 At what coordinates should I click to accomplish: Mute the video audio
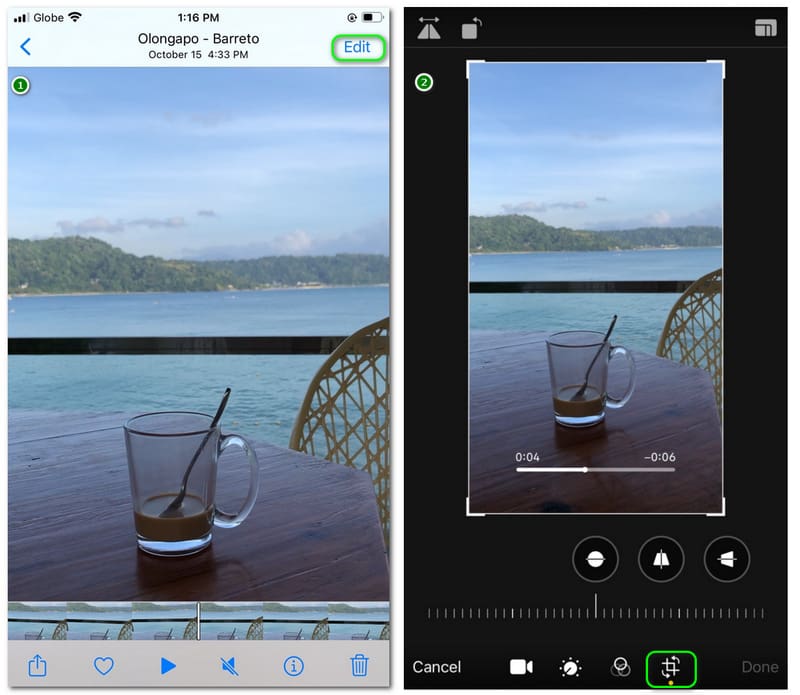230,666
